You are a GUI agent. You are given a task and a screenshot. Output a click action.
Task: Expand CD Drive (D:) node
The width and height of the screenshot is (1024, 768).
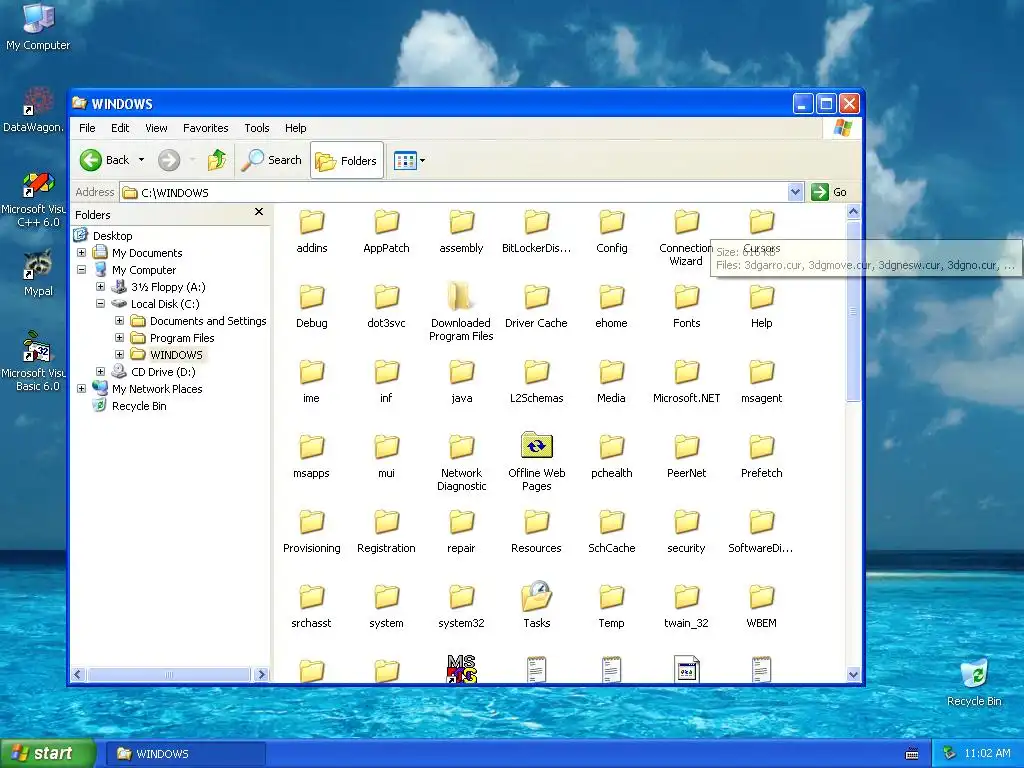pyautogui.click(x=101, y=372)
